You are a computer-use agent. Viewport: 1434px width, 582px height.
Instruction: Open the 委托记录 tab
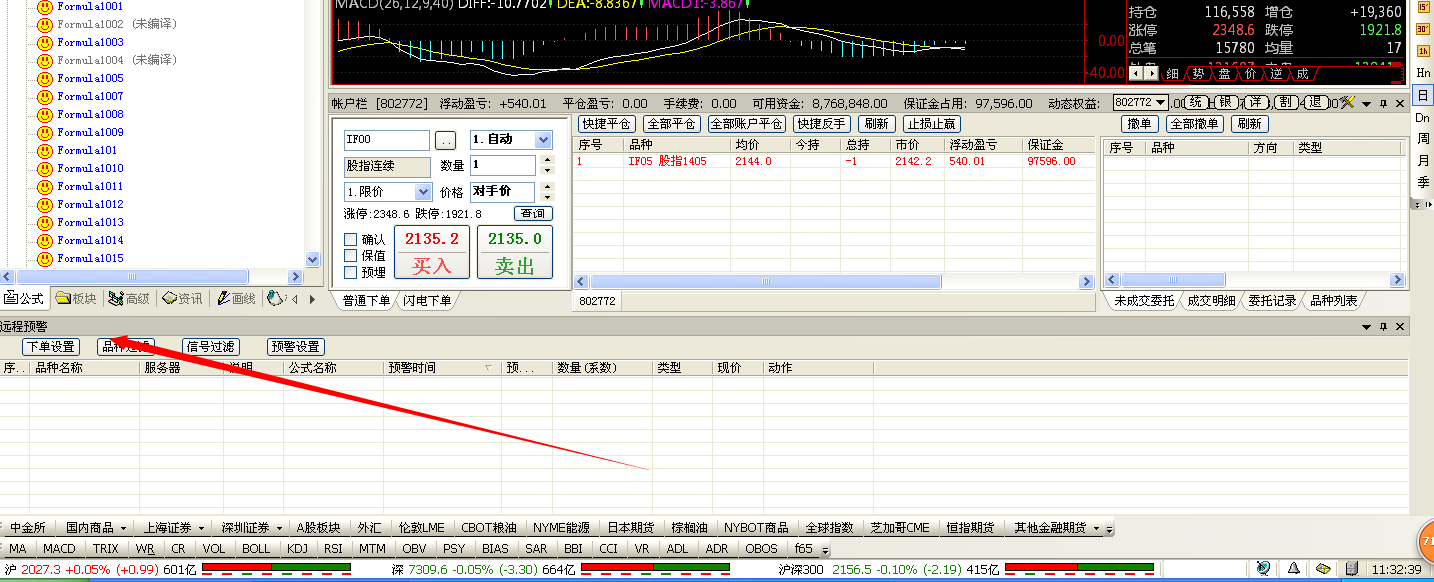1272,300
